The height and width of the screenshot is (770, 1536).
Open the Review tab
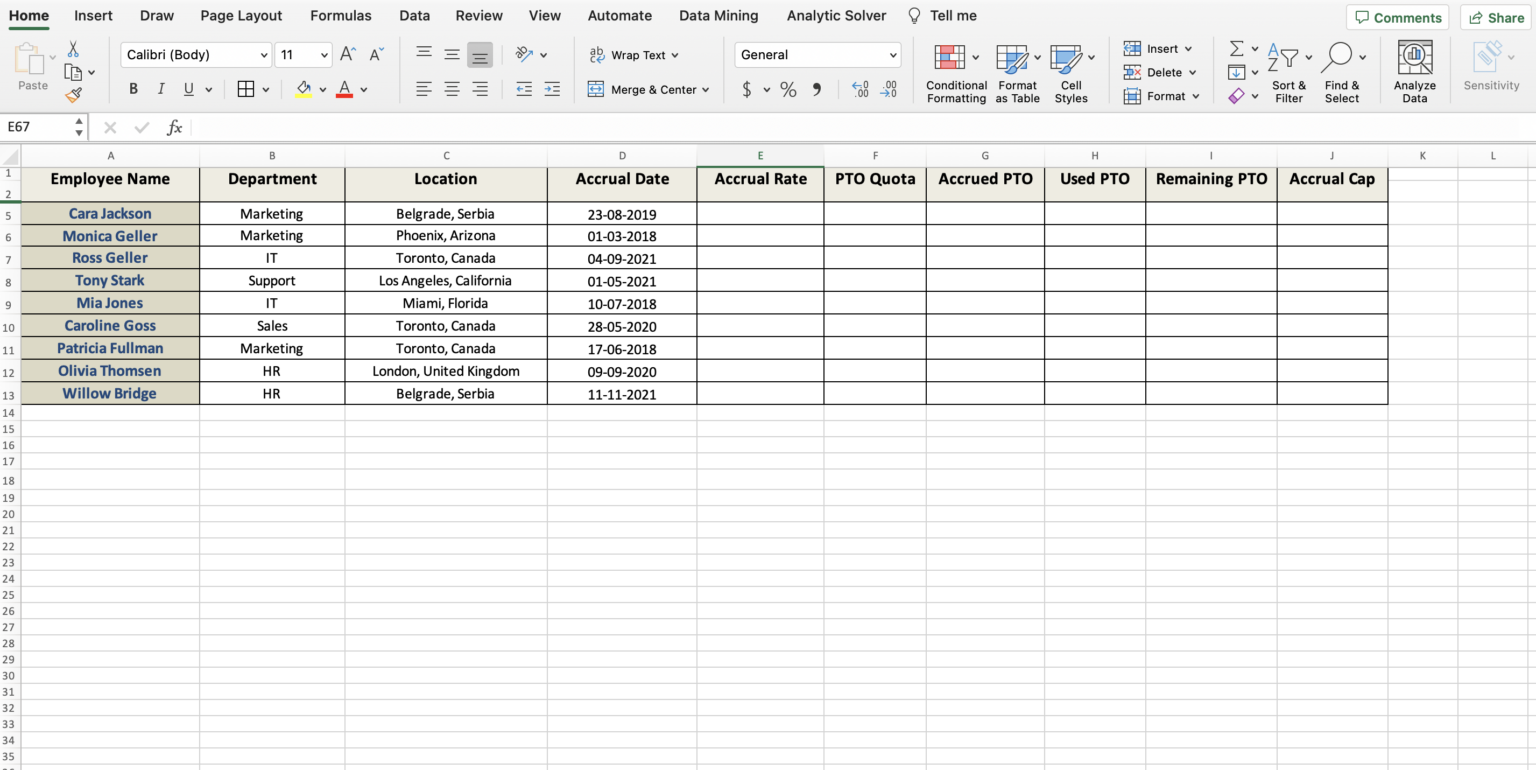pyautogui.click(x=479, y=16)
